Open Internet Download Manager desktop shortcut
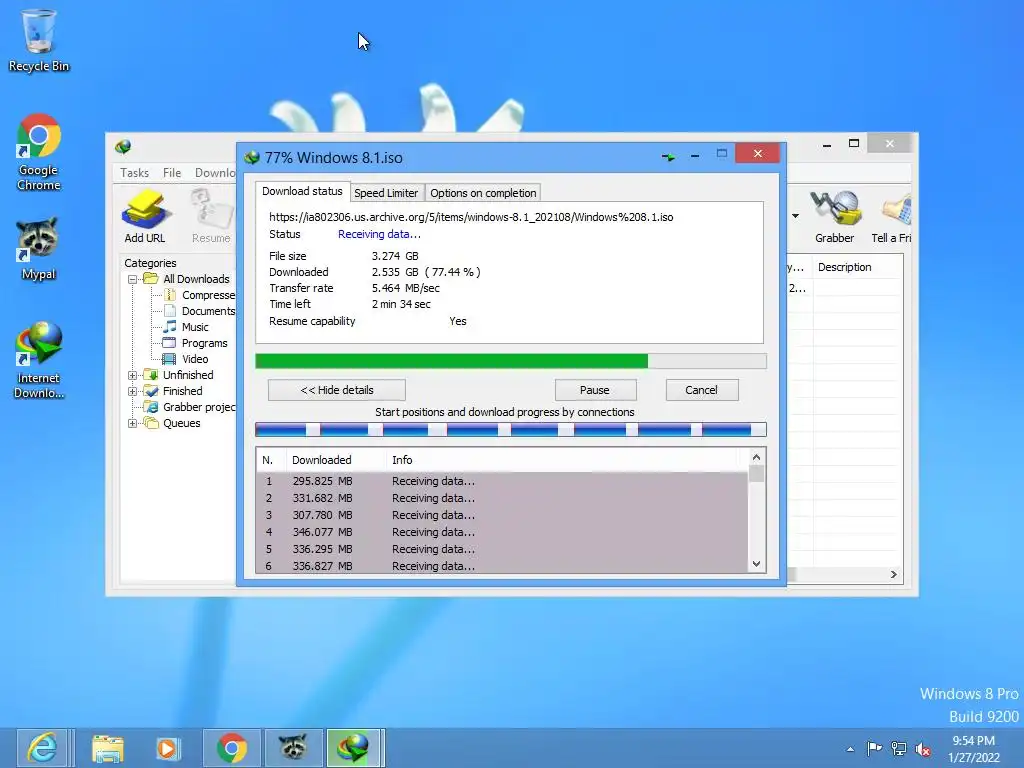 click(39, 360)
